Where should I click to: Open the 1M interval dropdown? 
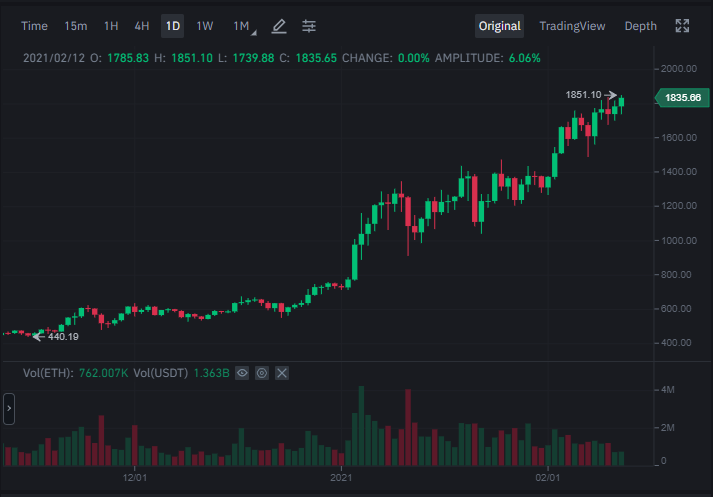click(244, 26)
